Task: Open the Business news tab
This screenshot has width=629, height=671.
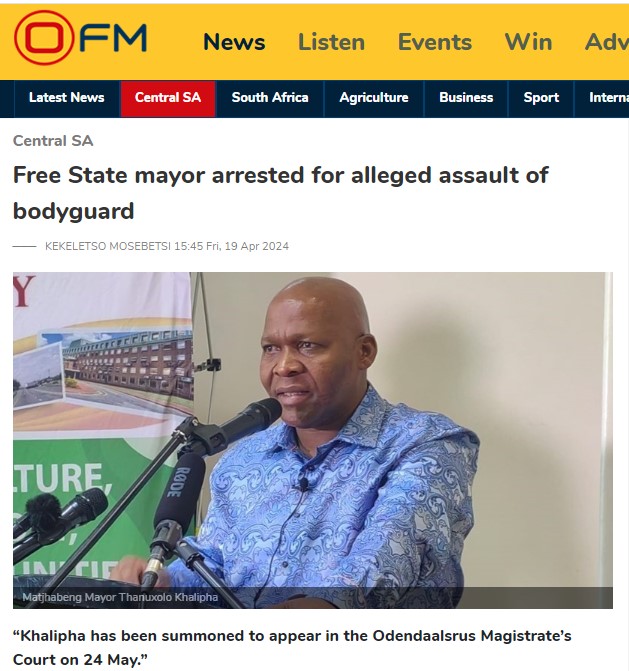Action: (466, 98)
